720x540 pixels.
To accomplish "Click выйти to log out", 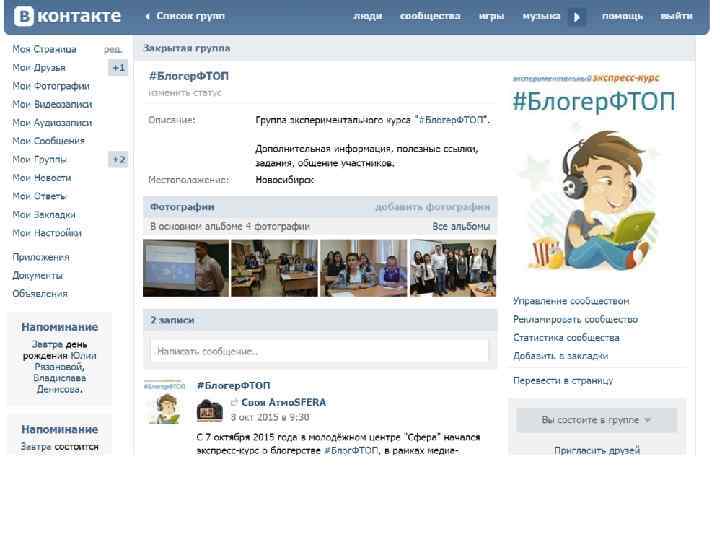I will click(676, 16).
